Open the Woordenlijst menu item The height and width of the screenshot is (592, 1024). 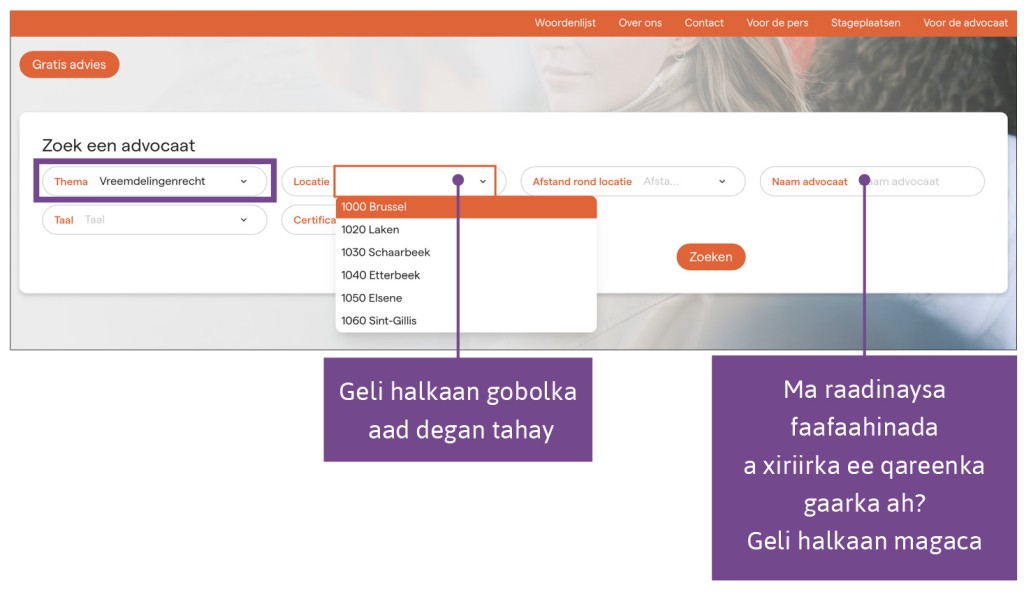tap(565, 22)
